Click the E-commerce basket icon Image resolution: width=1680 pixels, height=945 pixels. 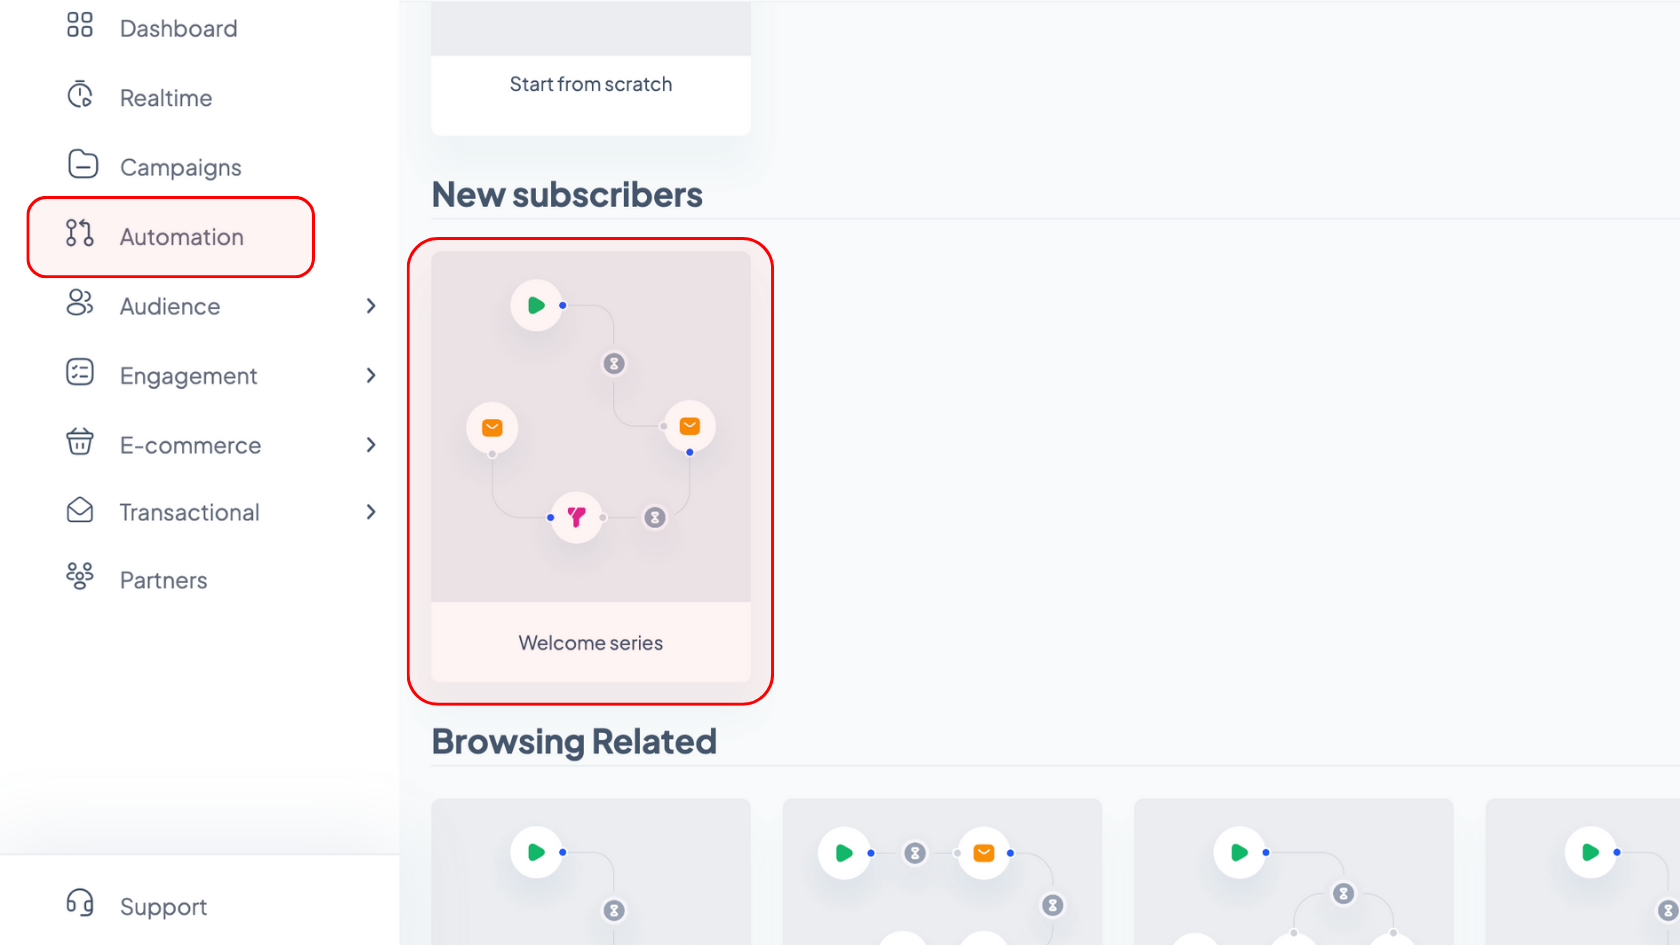coord(80,441)
